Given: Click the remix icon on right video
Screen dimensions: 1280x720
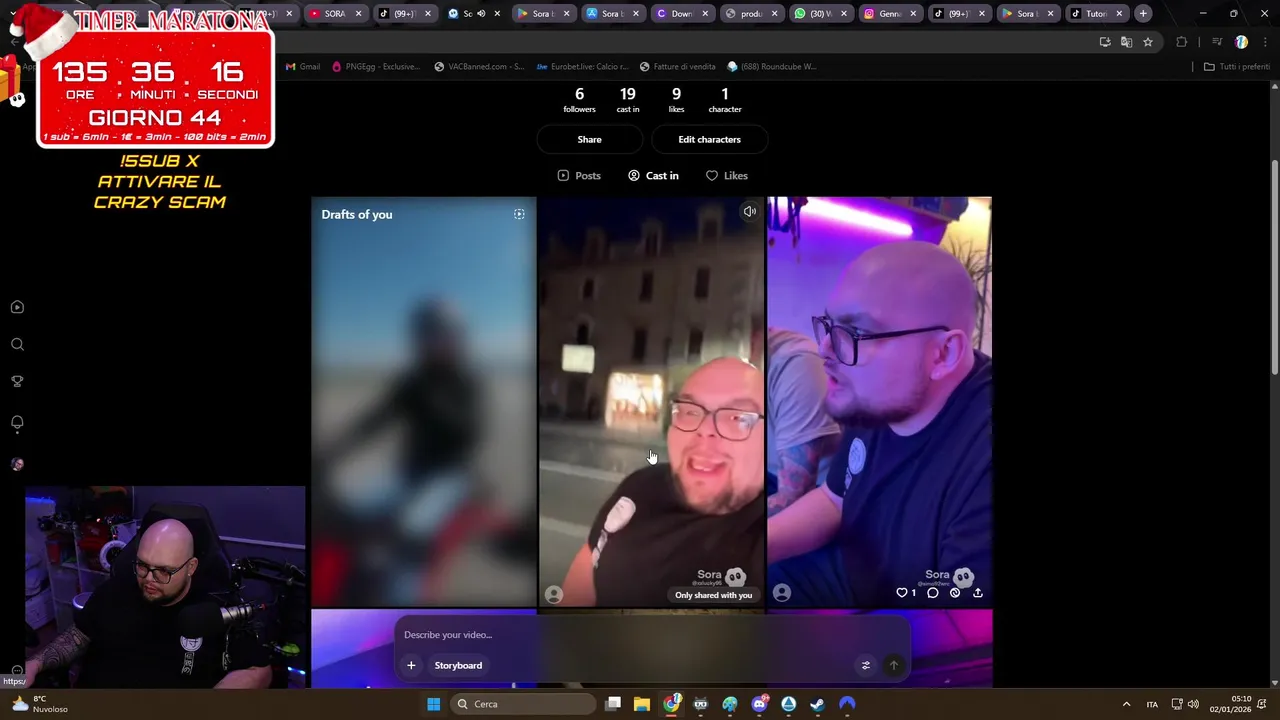Looking at the screenshot, I should [955, 593].
